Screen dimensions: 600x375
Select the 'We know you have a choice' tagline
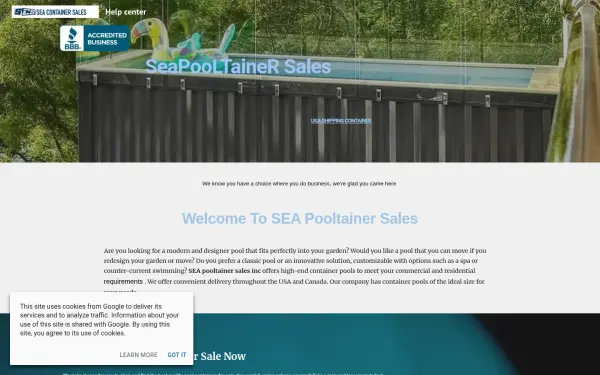click(x=299, y=184)
